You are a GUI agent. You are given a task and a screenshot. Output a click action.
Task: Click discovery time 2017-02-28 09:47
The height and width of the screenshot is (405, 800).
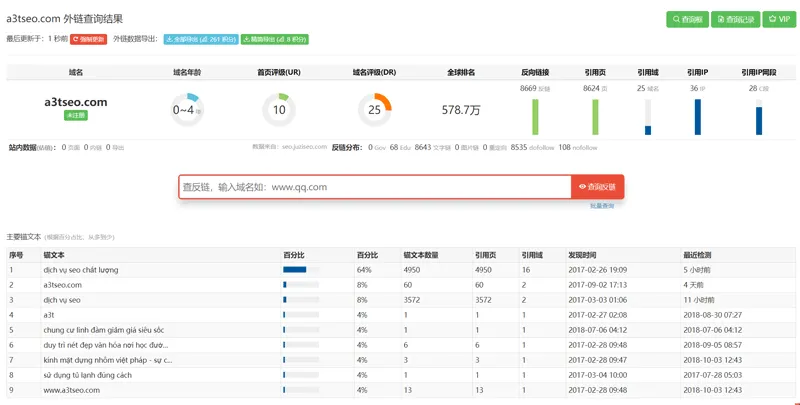[x=597, y=360]
